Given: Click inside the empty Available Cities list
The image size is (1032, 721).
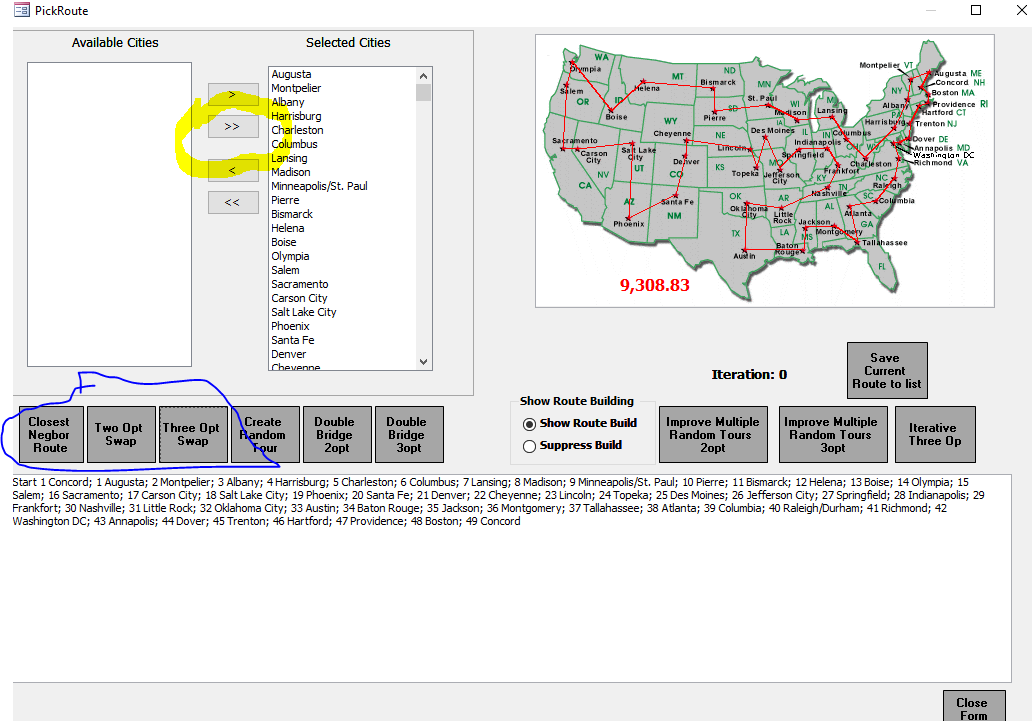Looking at the screenshot, I should 109,214.
